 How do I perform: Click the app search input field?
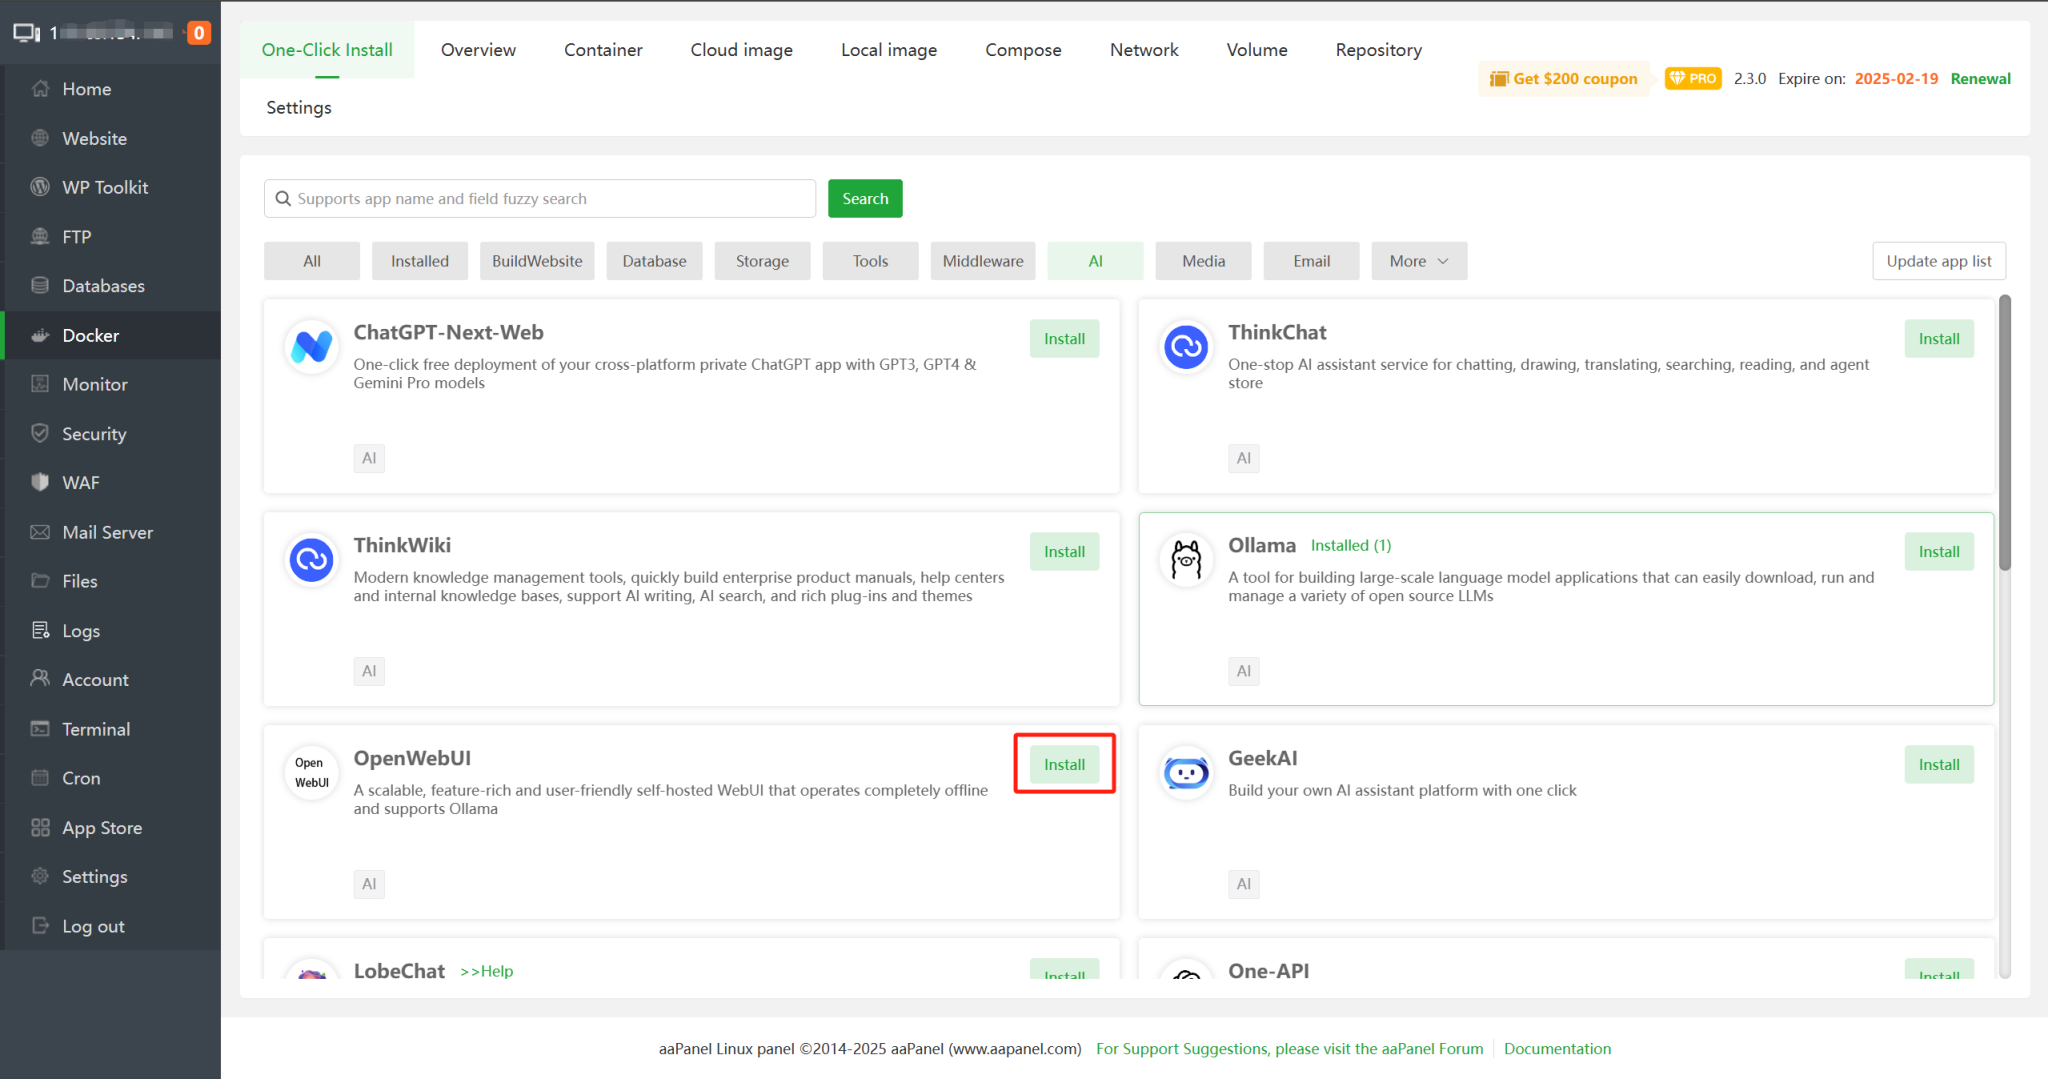(540, 198)
